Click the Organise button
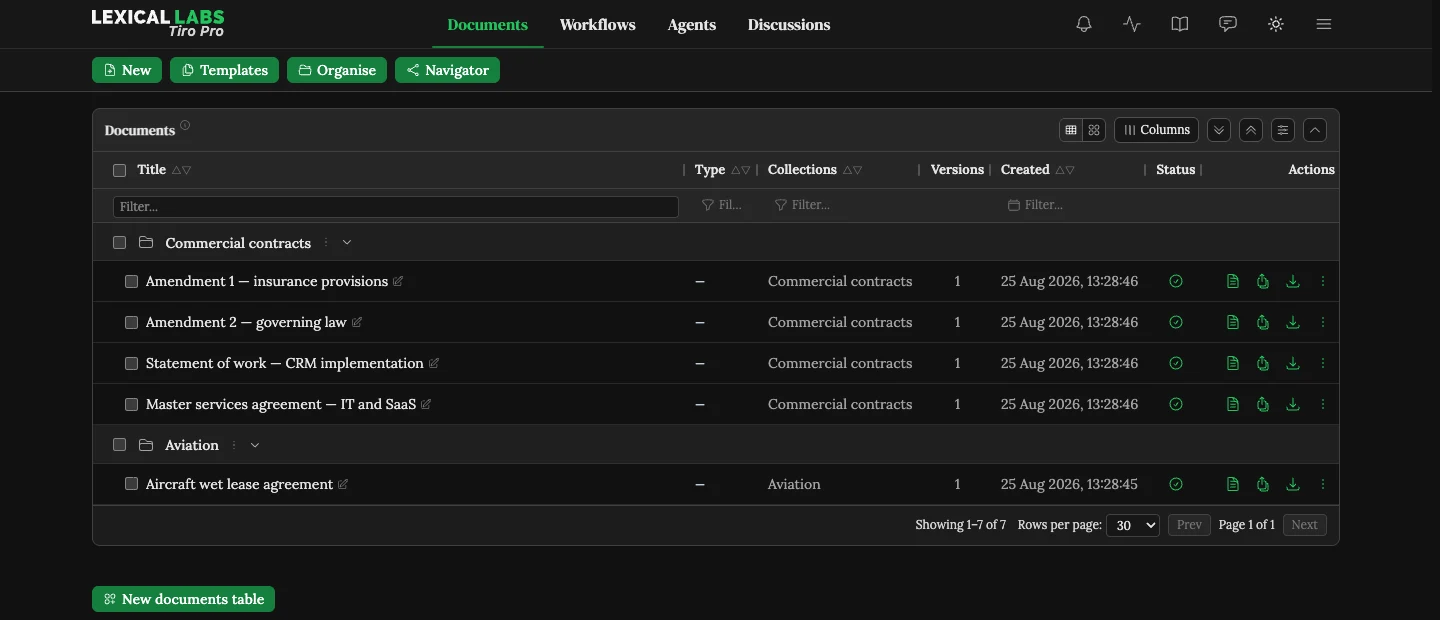Screen dimensions: 1440x620 pyautogui.click(x=337, y=70)
